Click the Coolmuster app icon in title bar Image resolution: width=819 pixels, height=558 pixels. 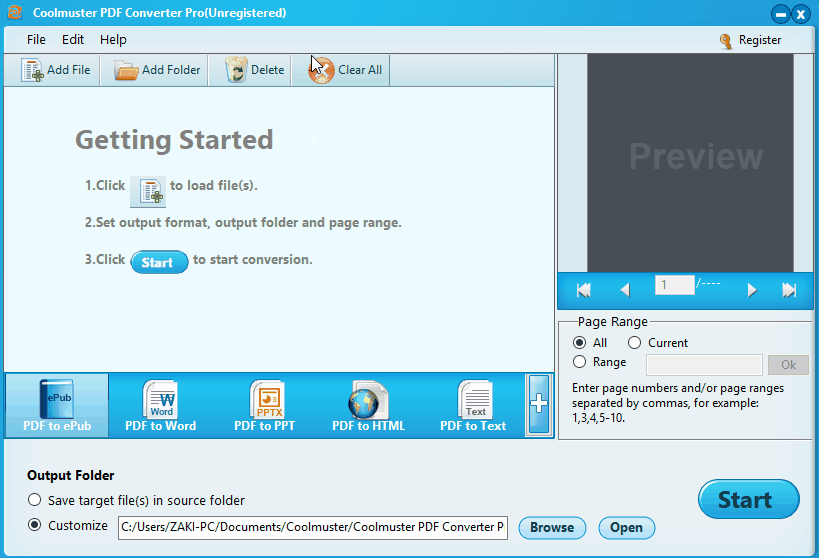pyautogui.click(x=15, y=12)
